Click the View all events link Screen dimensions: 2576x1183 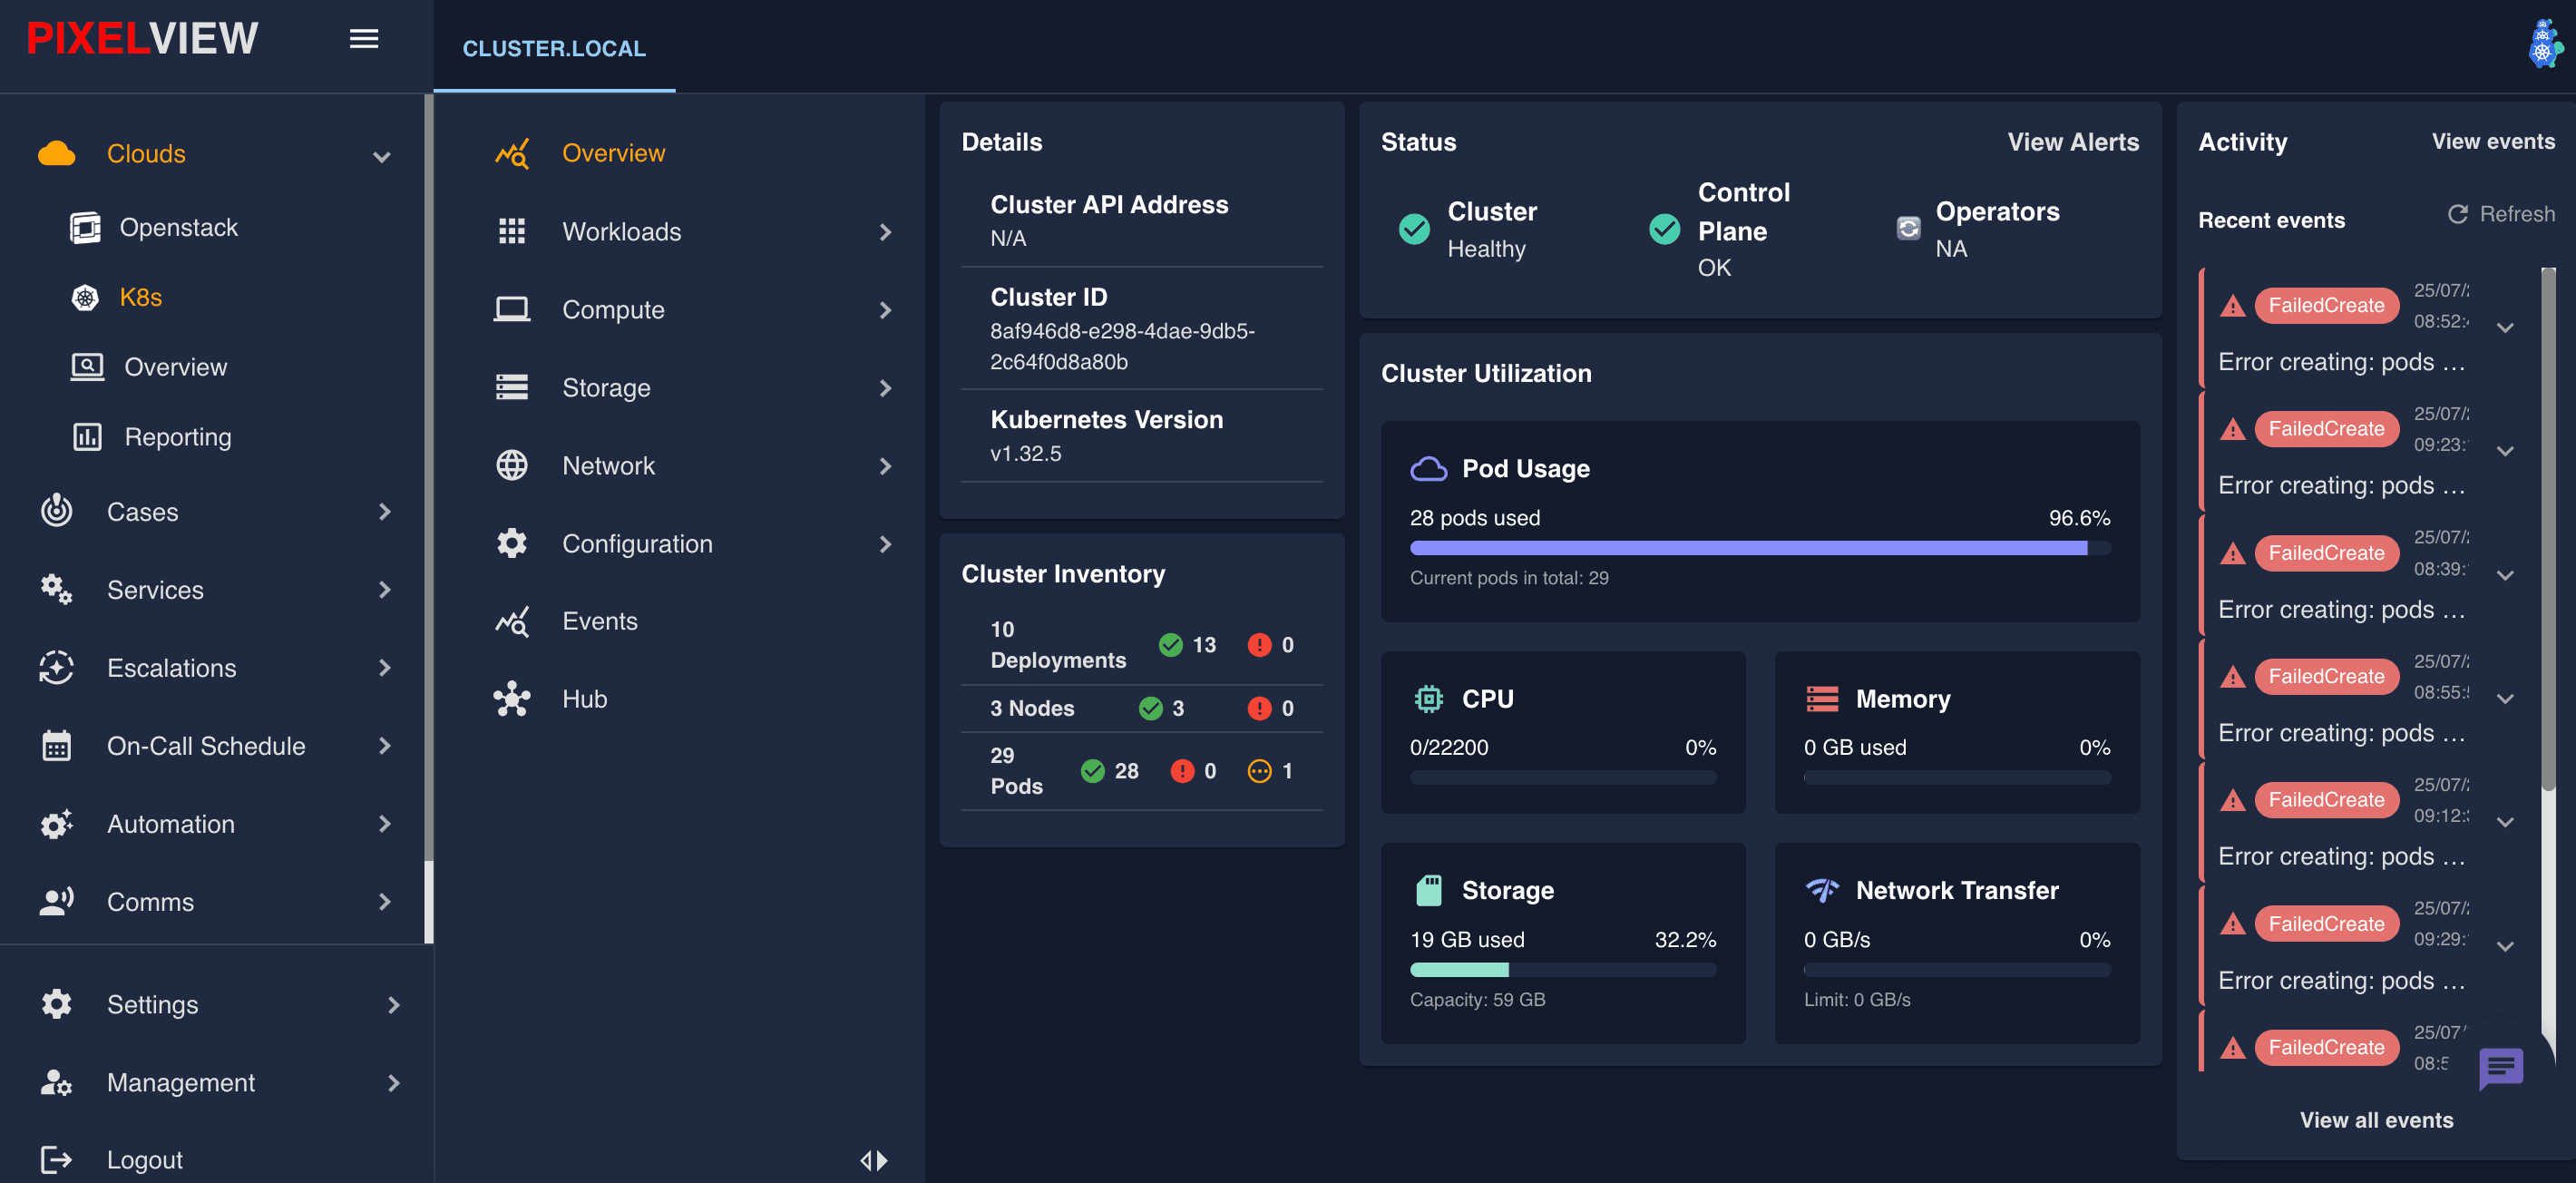[x=2376, y=1120]
